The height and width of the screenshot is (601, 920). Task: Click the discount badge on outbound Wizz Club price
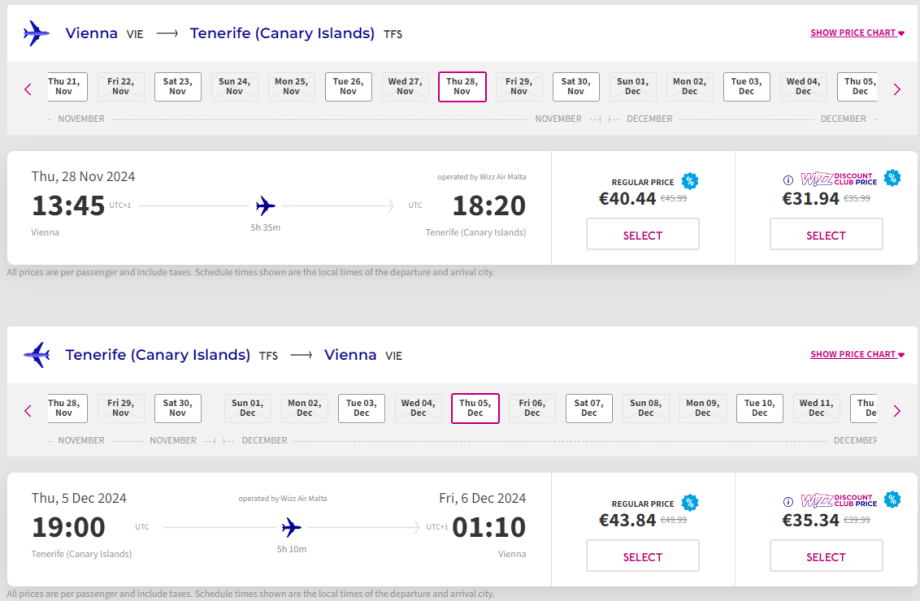(892, 178)
